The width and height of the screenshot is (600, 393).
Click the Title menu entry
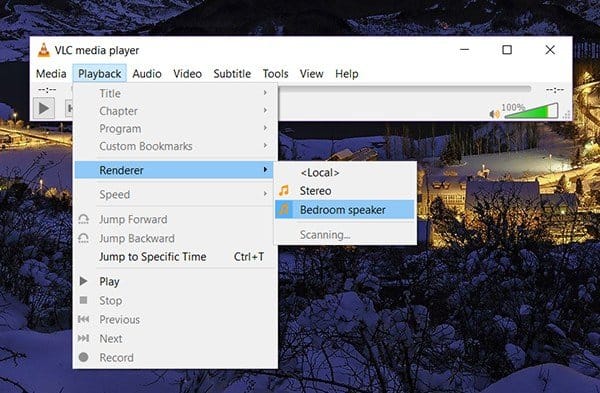(175, 93)
